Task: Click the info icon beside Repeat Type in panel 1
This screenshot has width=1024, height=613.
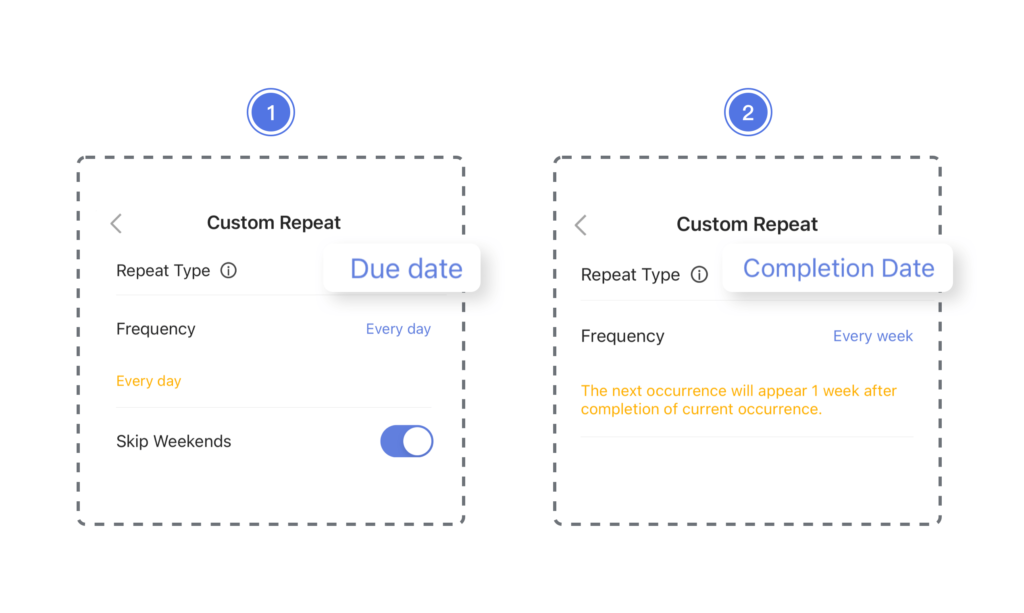Action: coord(228,271)
